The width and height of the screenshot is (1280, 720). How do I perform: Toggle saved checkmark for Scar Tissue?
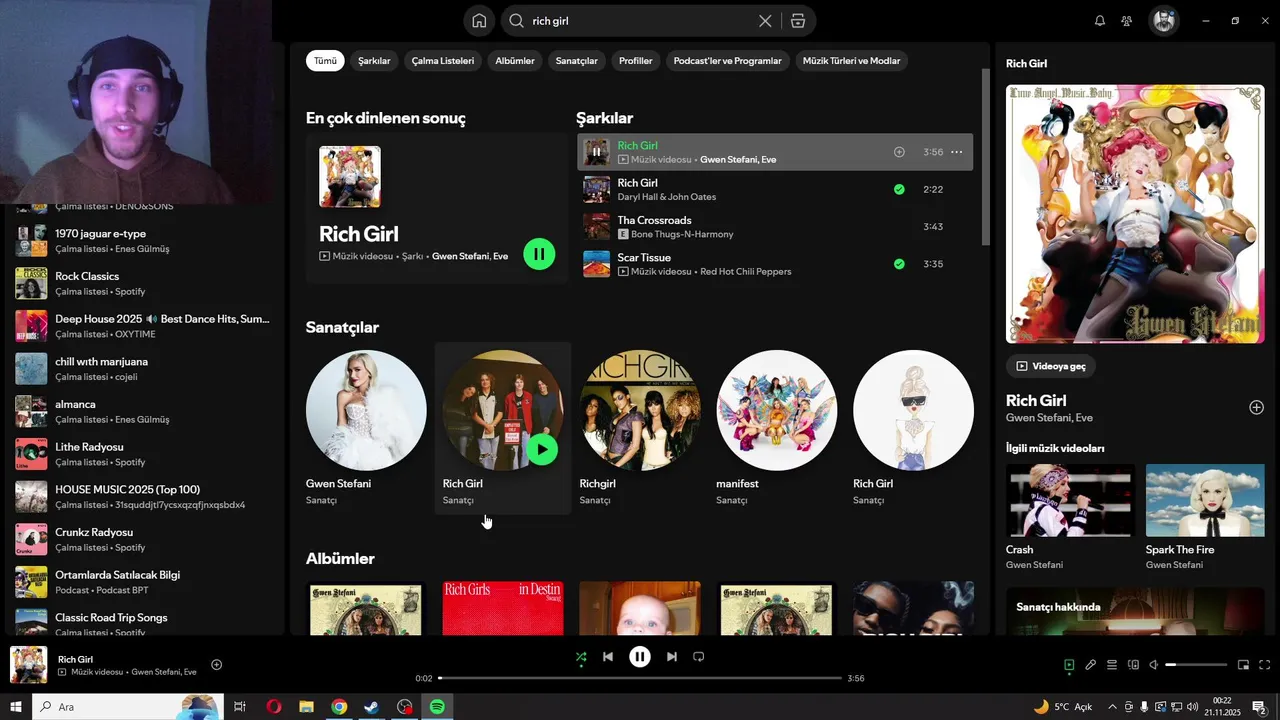pos(899,264)
